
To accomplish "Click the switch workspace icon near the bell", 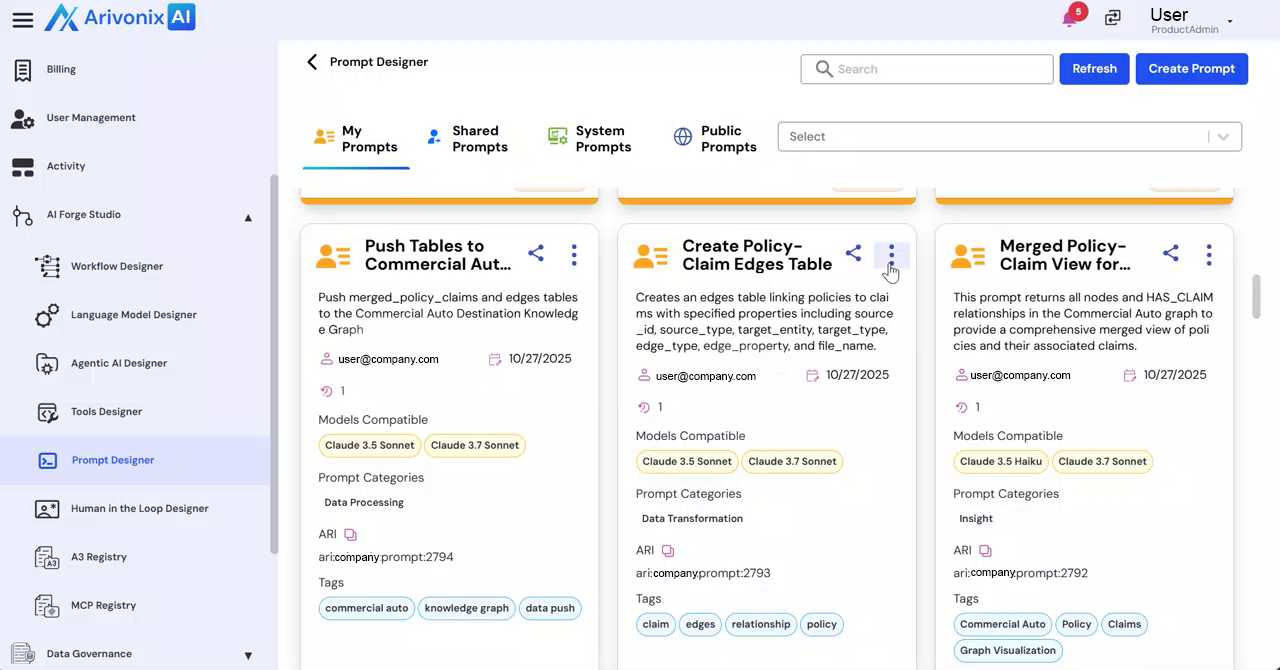I will [1113, 18].
